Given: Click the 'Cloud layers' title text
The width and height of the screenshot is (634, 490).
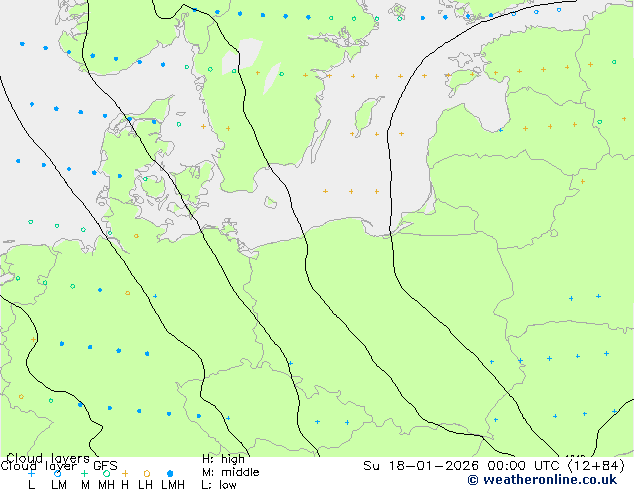Looking at the screenshot, I should pyautogui.click(x=48, y=458).
